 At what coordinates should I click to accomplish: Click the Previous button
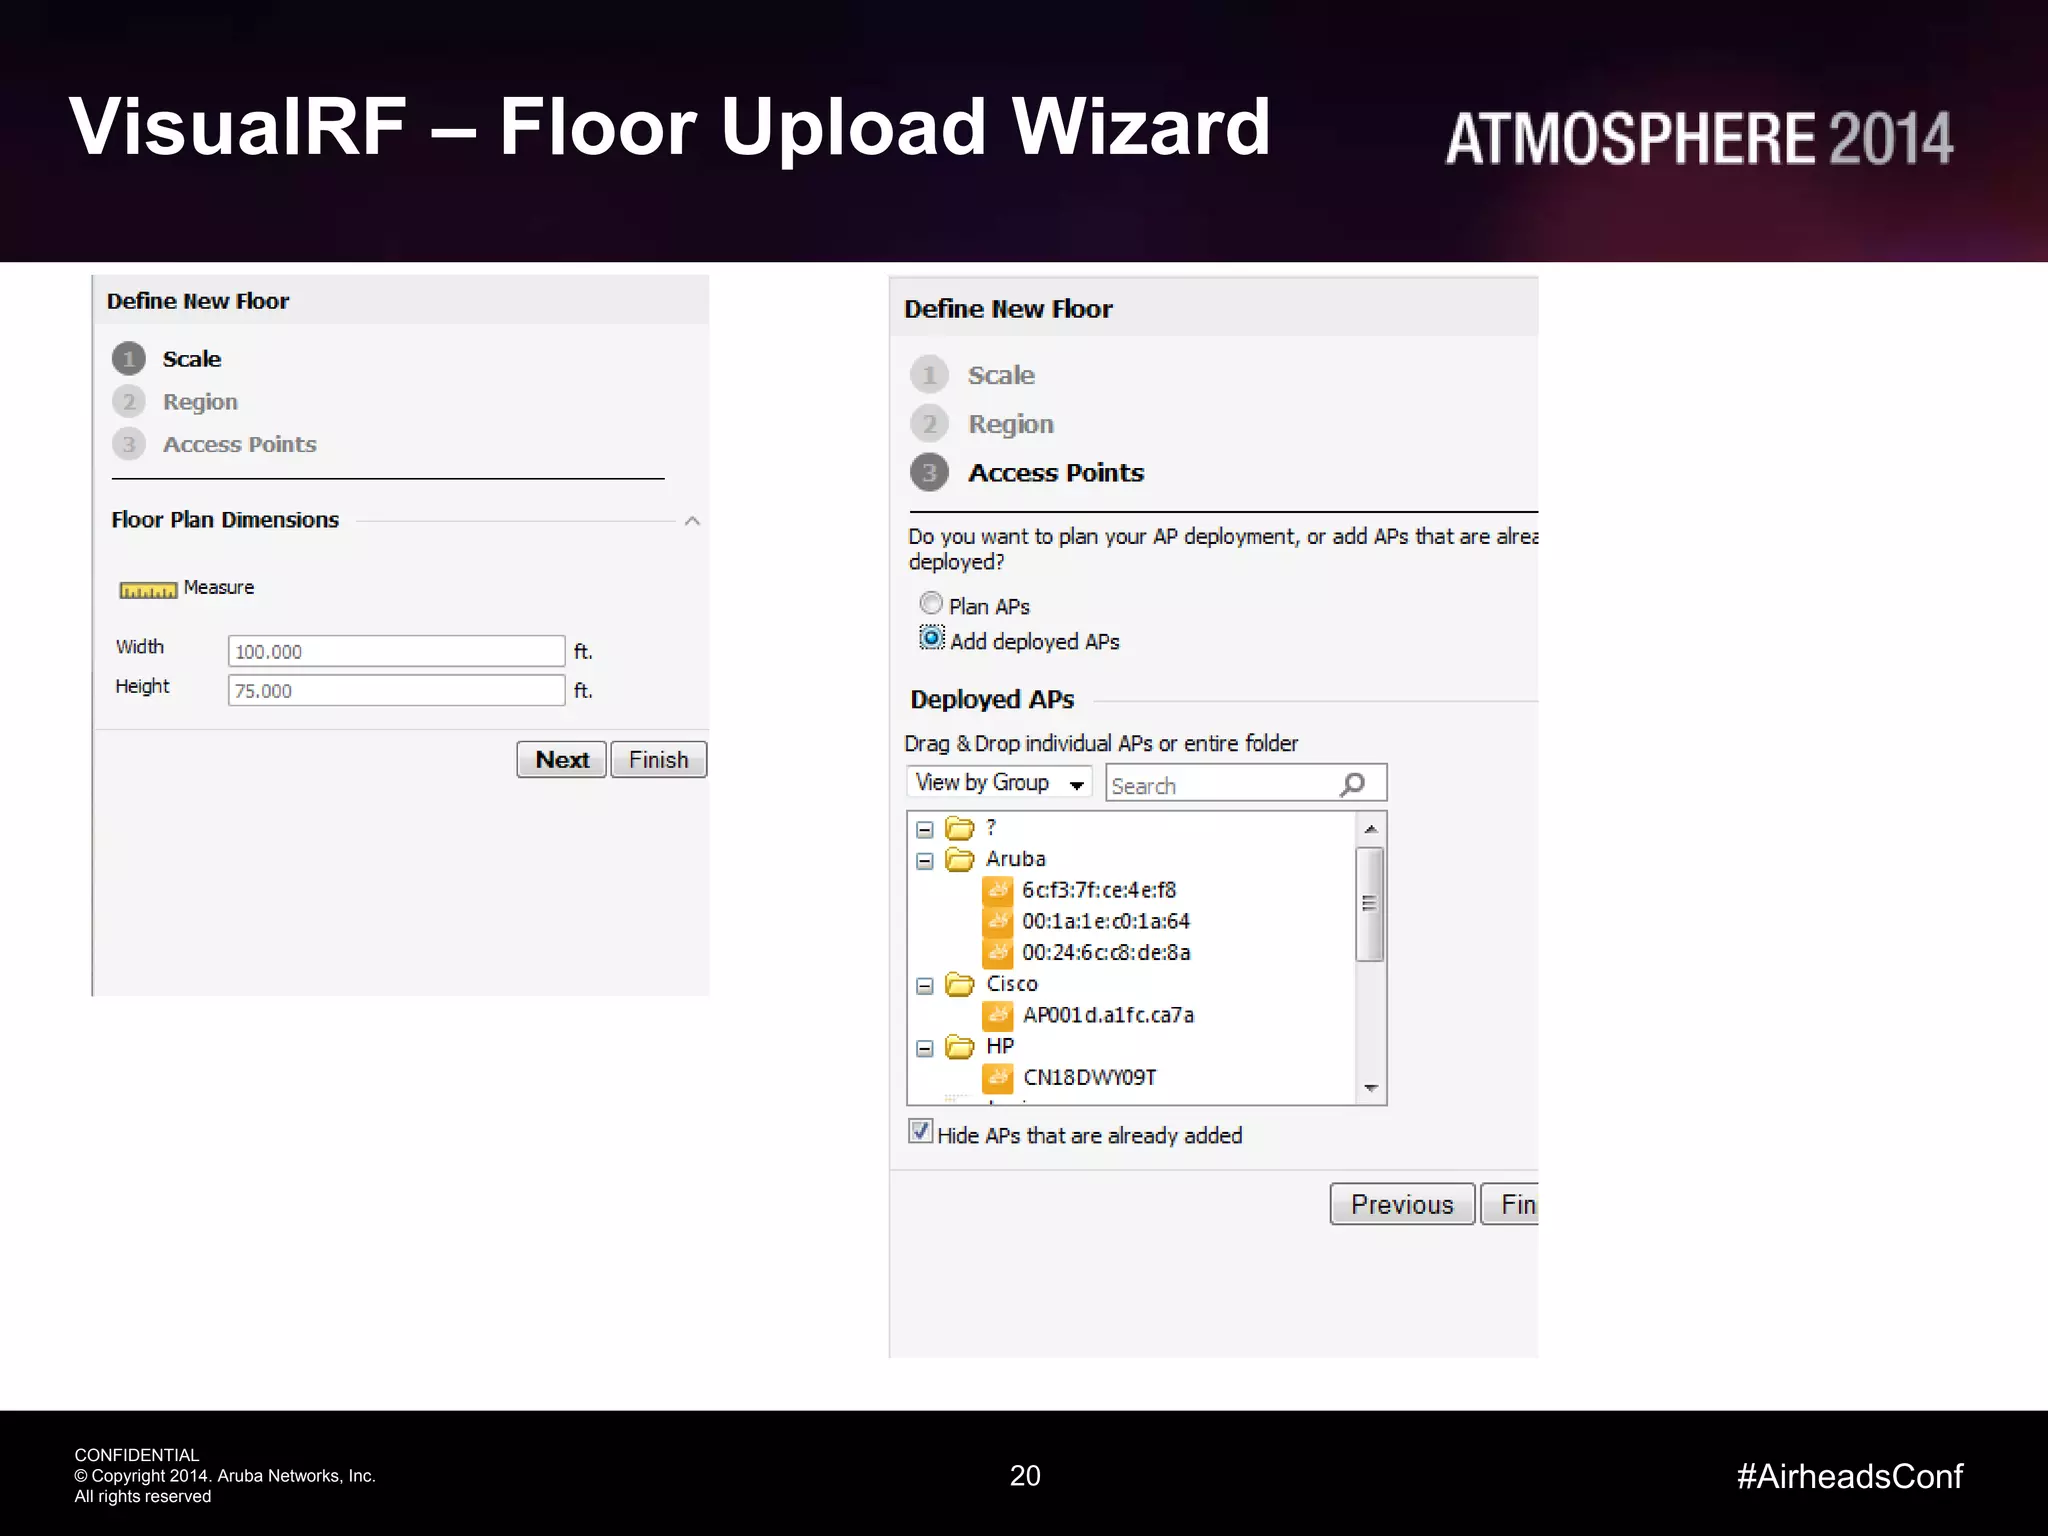click(x=1402, y=1204)
